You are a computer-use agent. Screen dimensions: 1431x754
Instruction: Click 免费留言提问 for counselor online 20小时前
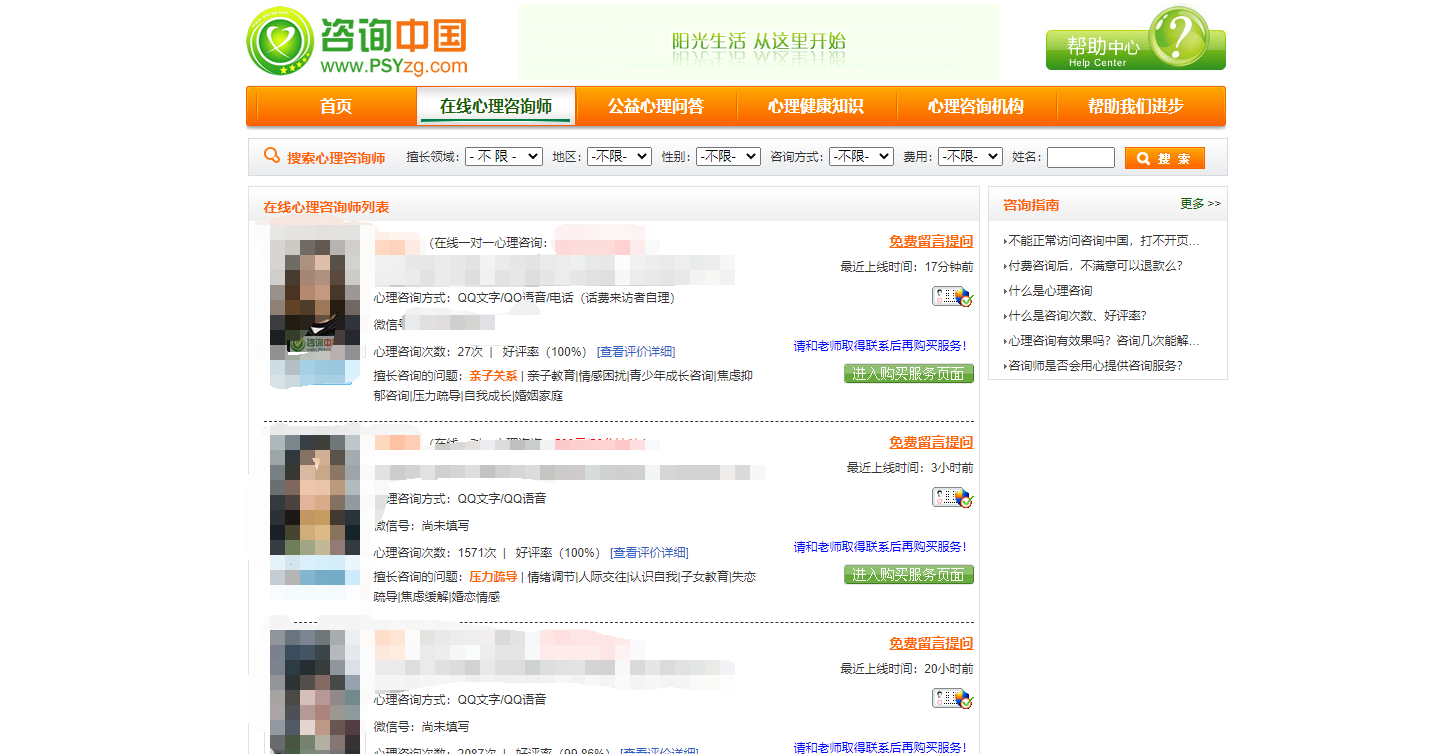click(x=931, y=643)
